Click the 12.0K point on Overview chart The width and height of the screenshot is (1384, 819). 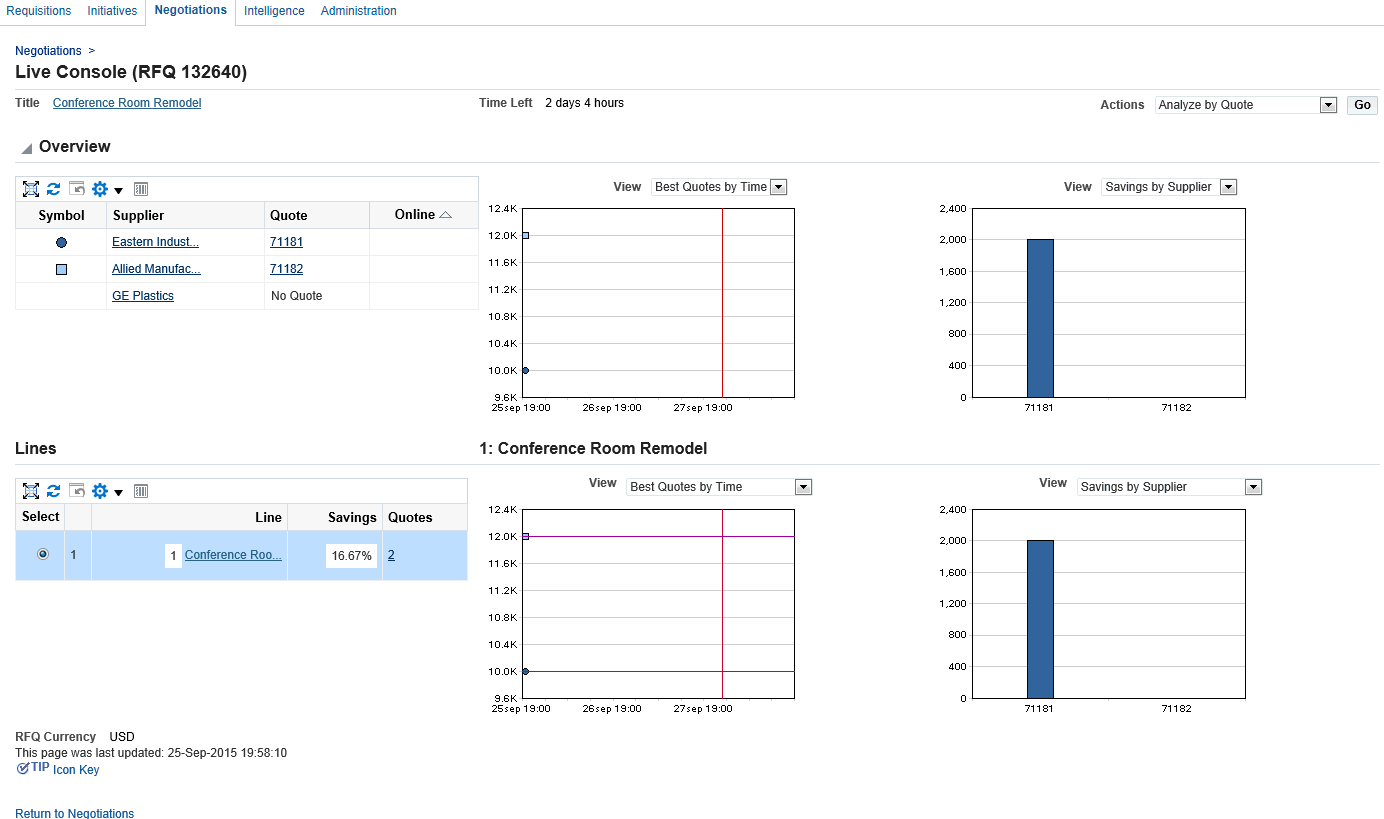coord(525,235)
